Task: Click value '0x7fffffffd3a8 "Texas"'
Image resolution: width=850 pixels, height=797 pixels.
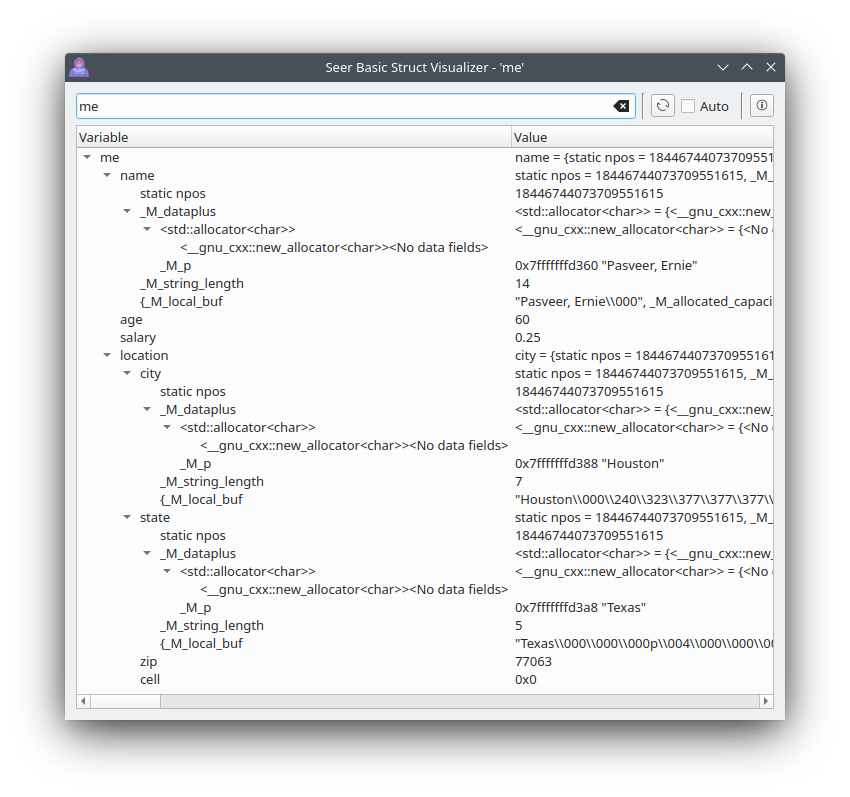Action: pyautogui.click(x=580, y=607)
